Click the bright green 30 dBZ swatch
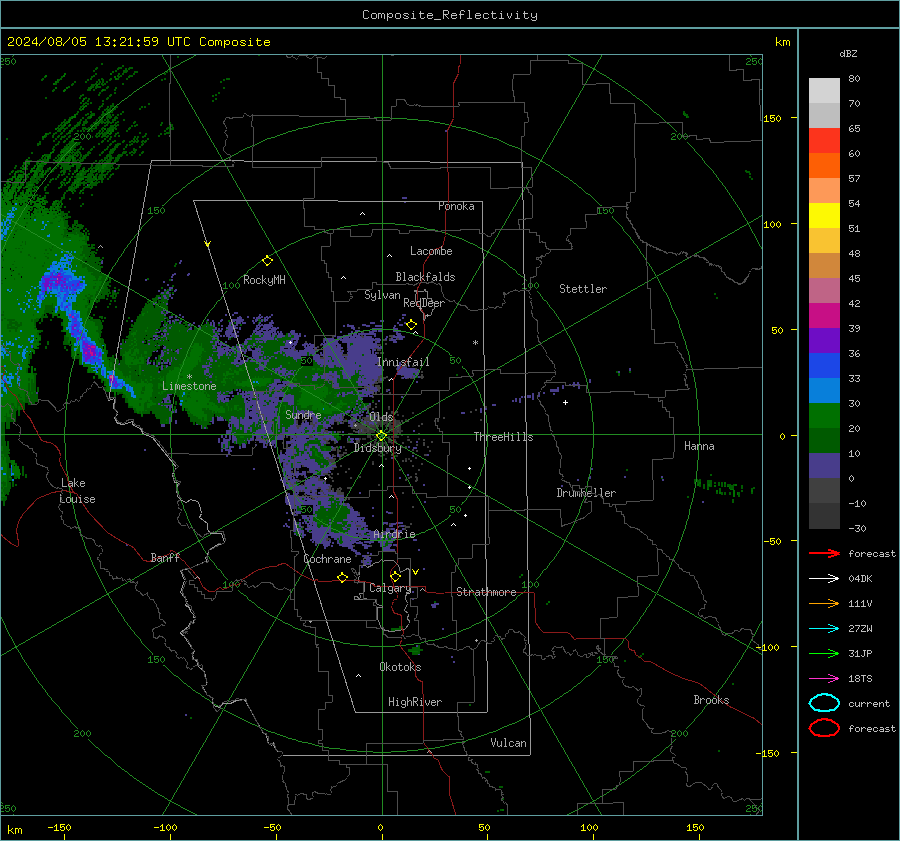Image resolution: width=900 pixels, height=841 pixels. pyautogui.click(x=824, y=416)
